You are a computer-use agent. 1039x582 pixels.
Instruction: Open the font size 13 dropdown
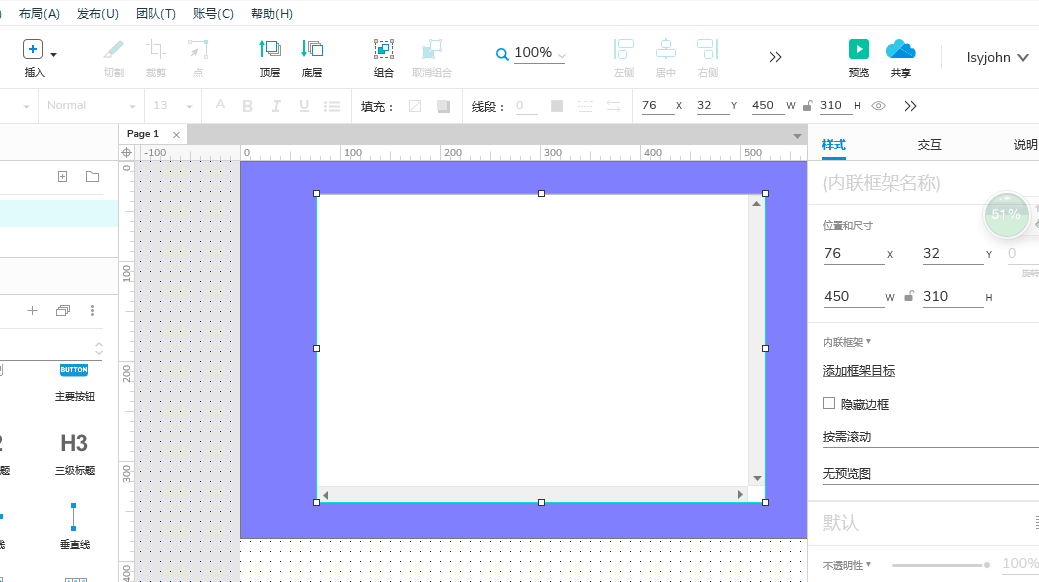(x=172, y=106)
